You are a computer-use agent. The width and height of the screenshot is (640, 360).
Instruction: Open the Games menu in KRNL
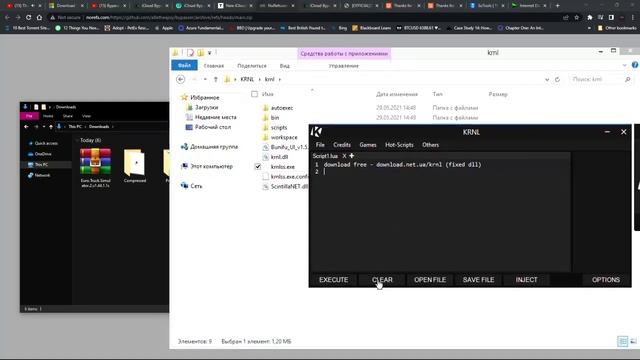tap(368, 145)
